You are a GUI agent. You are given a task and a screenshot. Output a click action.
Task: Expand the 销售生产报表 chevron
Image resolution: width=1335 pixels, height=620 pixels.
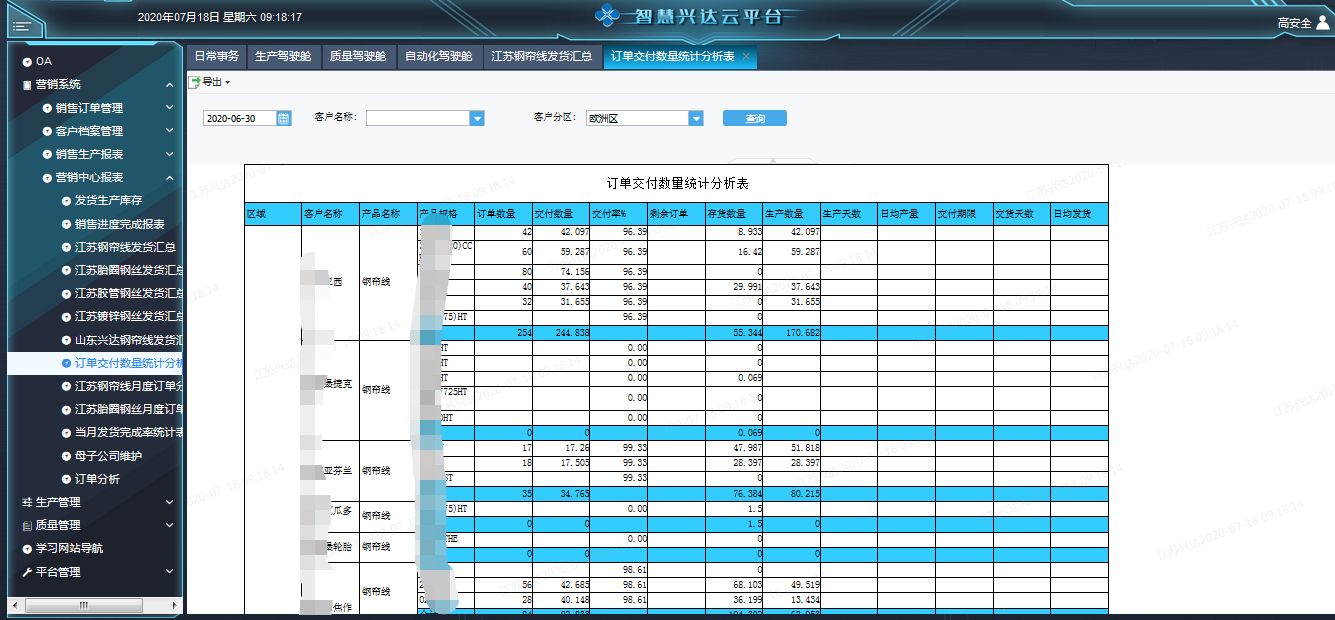pyautogui.click(x=170, y=154)
